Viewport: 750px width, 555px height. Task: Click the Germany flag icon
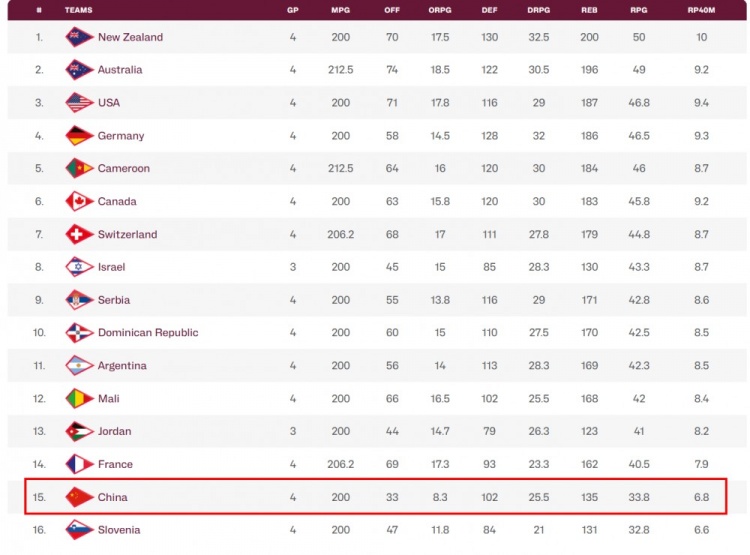tap(79, 136)
